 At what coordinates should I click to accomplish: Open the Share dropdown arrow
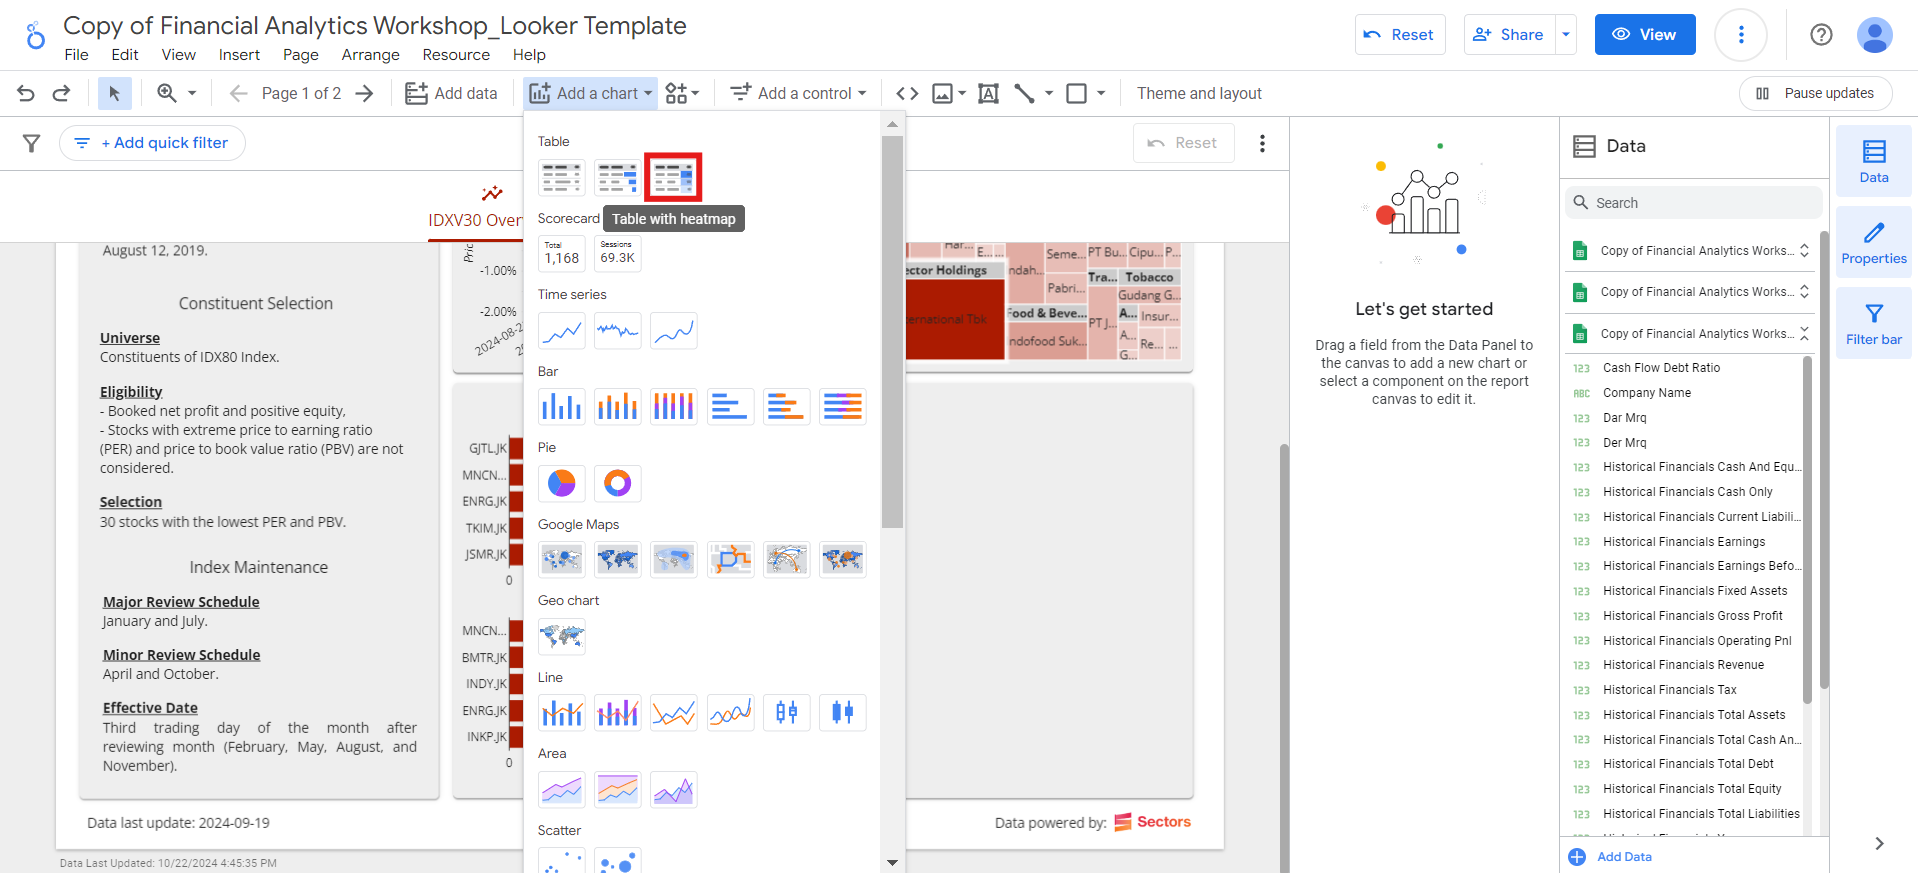pyautogui.click(x=1566, y=34)
